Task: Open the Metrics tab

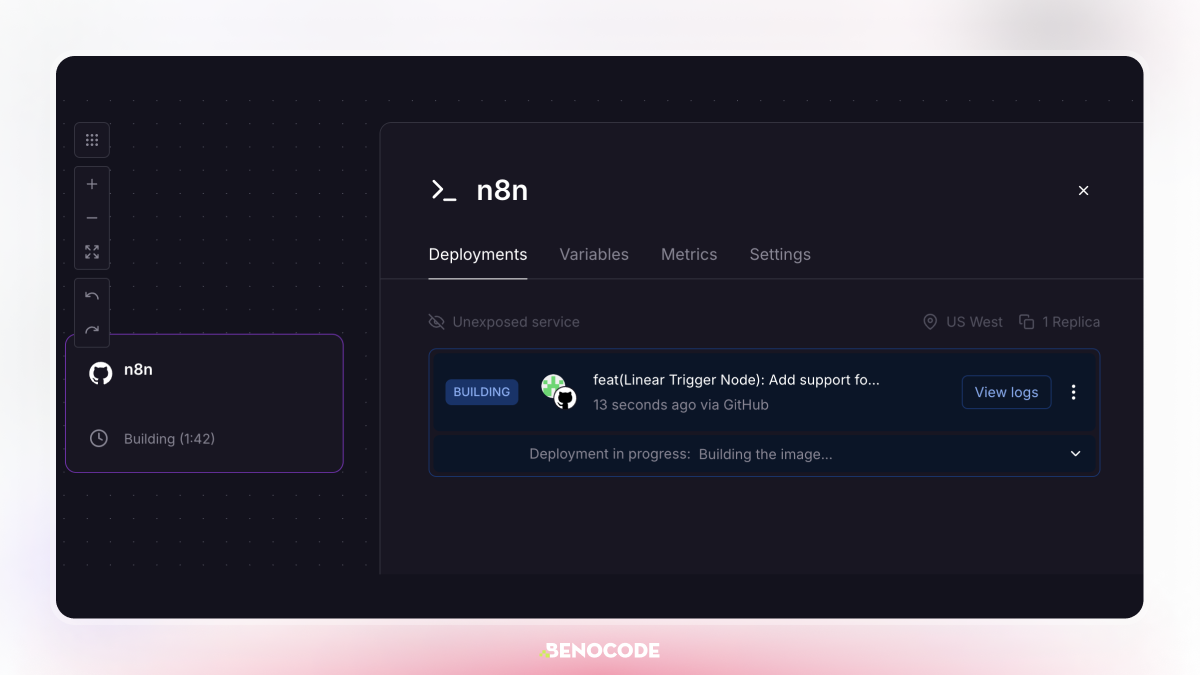Action: pyautogui.click(x=689, y=254)
